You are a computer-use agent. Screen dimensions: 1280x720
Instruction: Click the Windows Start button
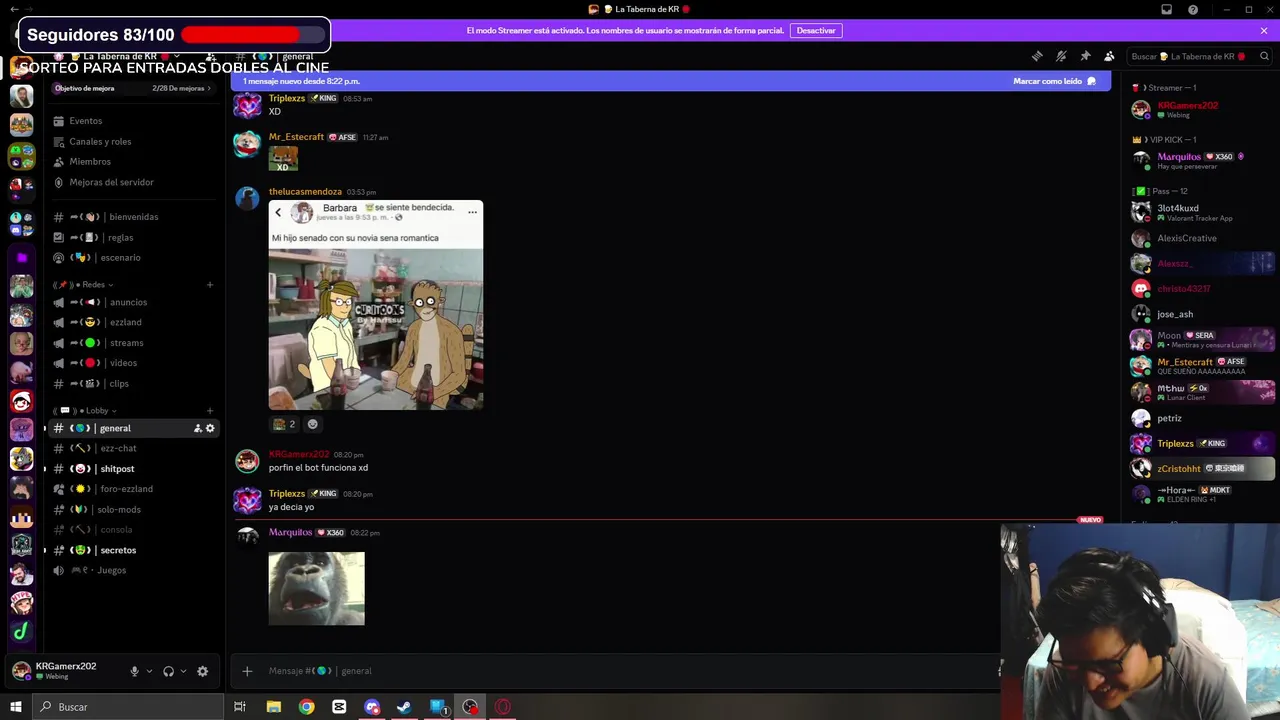click(x=16, y=707)
